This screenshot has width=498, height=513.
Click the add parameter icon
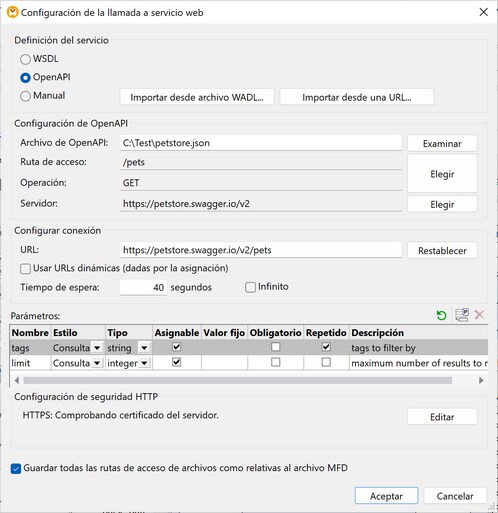point(462,315)
